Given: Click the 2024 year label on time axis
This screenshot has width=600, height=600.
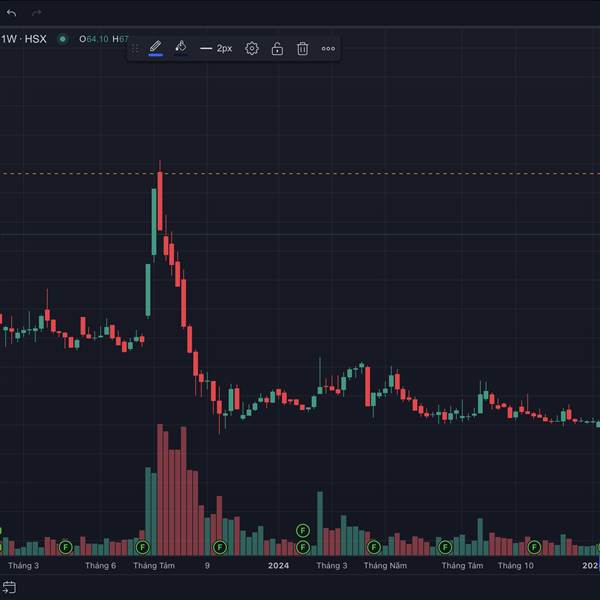Looking at the screenshot, I should coord(278,566).
